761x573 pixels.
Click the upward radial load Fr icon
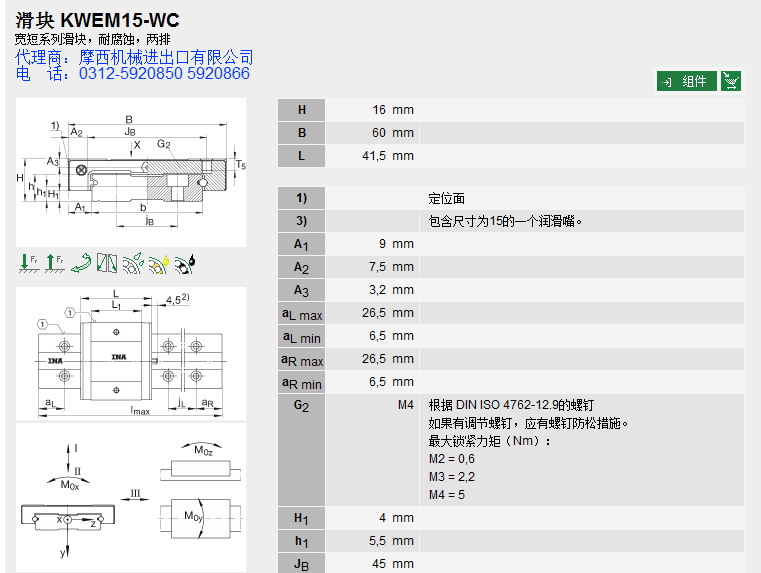click(x=54, y=264)
